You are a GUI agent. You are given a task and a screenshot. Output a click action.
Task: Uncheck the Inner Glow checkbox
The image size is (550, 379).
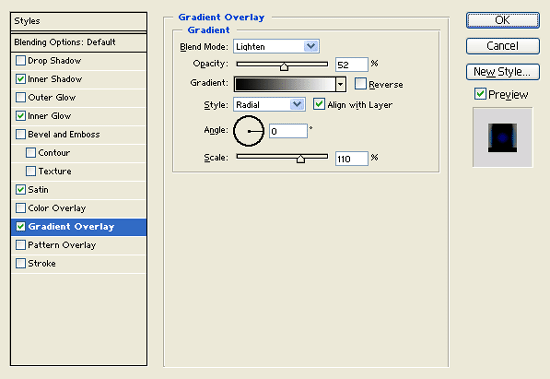coord(21,116)
